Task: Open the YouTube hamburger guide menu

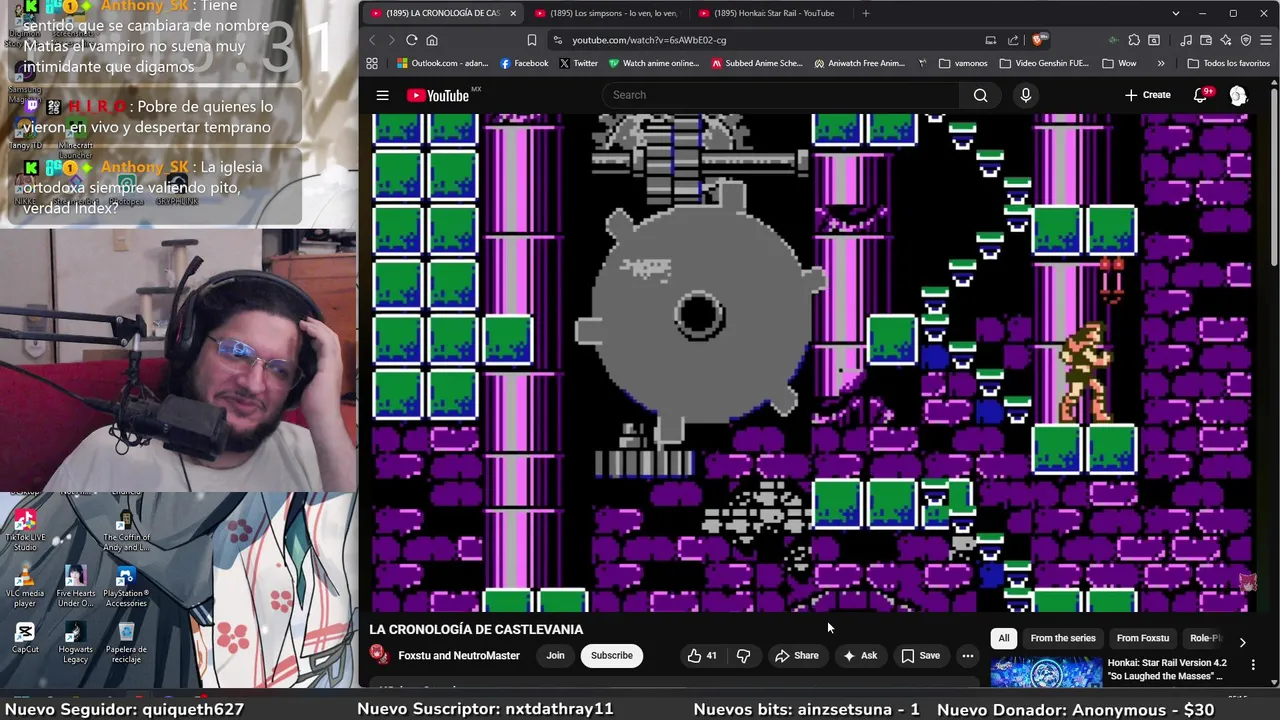Action: coord(382,95)
